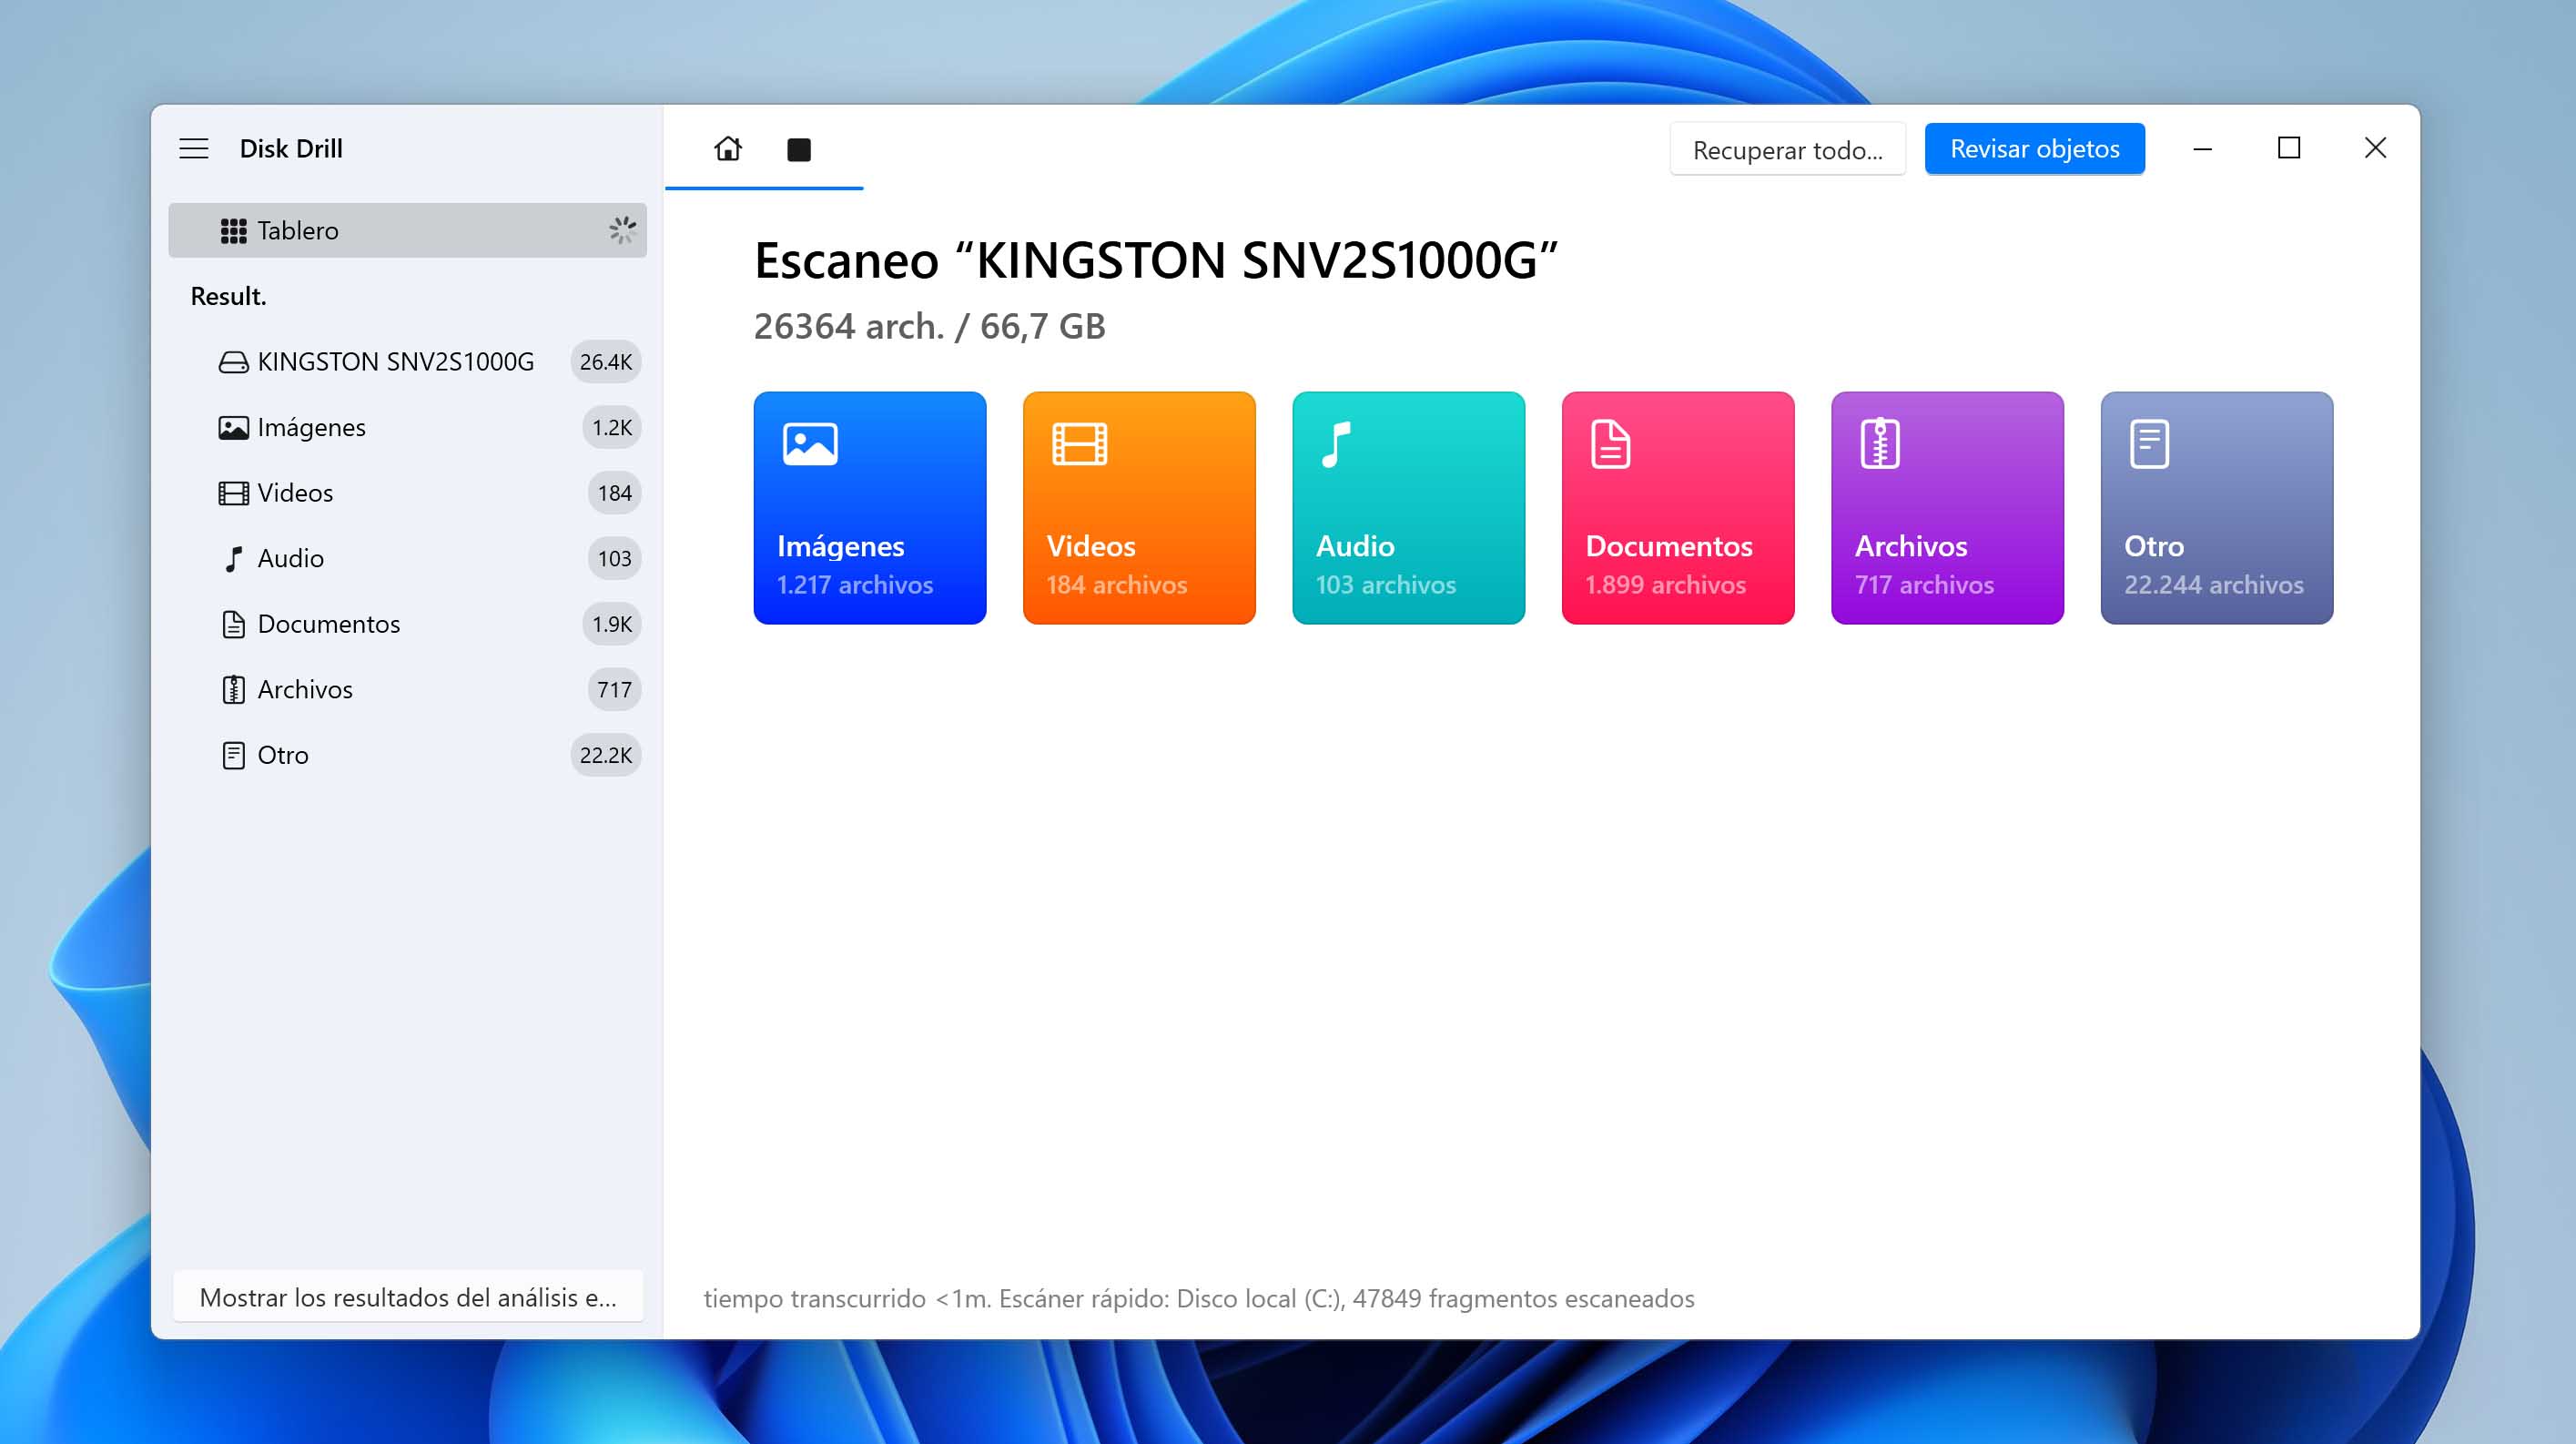Click the drive icon beside KINGSTON SNV2S1000G
The width and height of the screenshot is (2576, 1444).
click(x=233, y=362)
